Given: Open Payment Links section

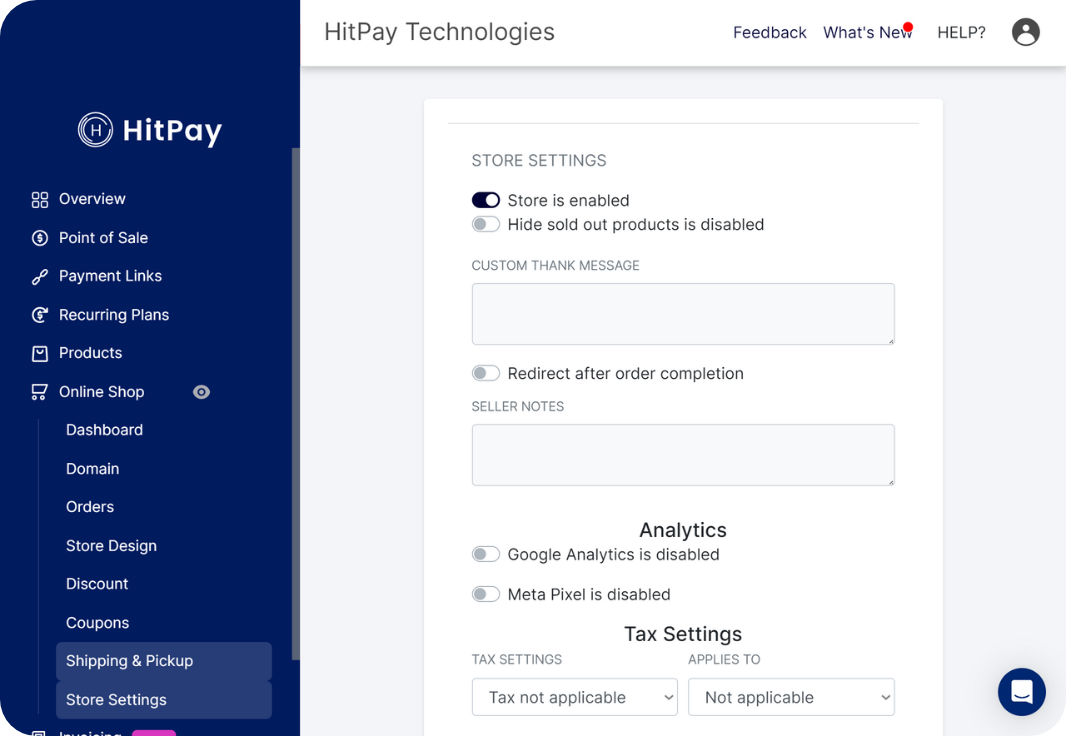Looking at the screenshot, I should tap(110, 276).
